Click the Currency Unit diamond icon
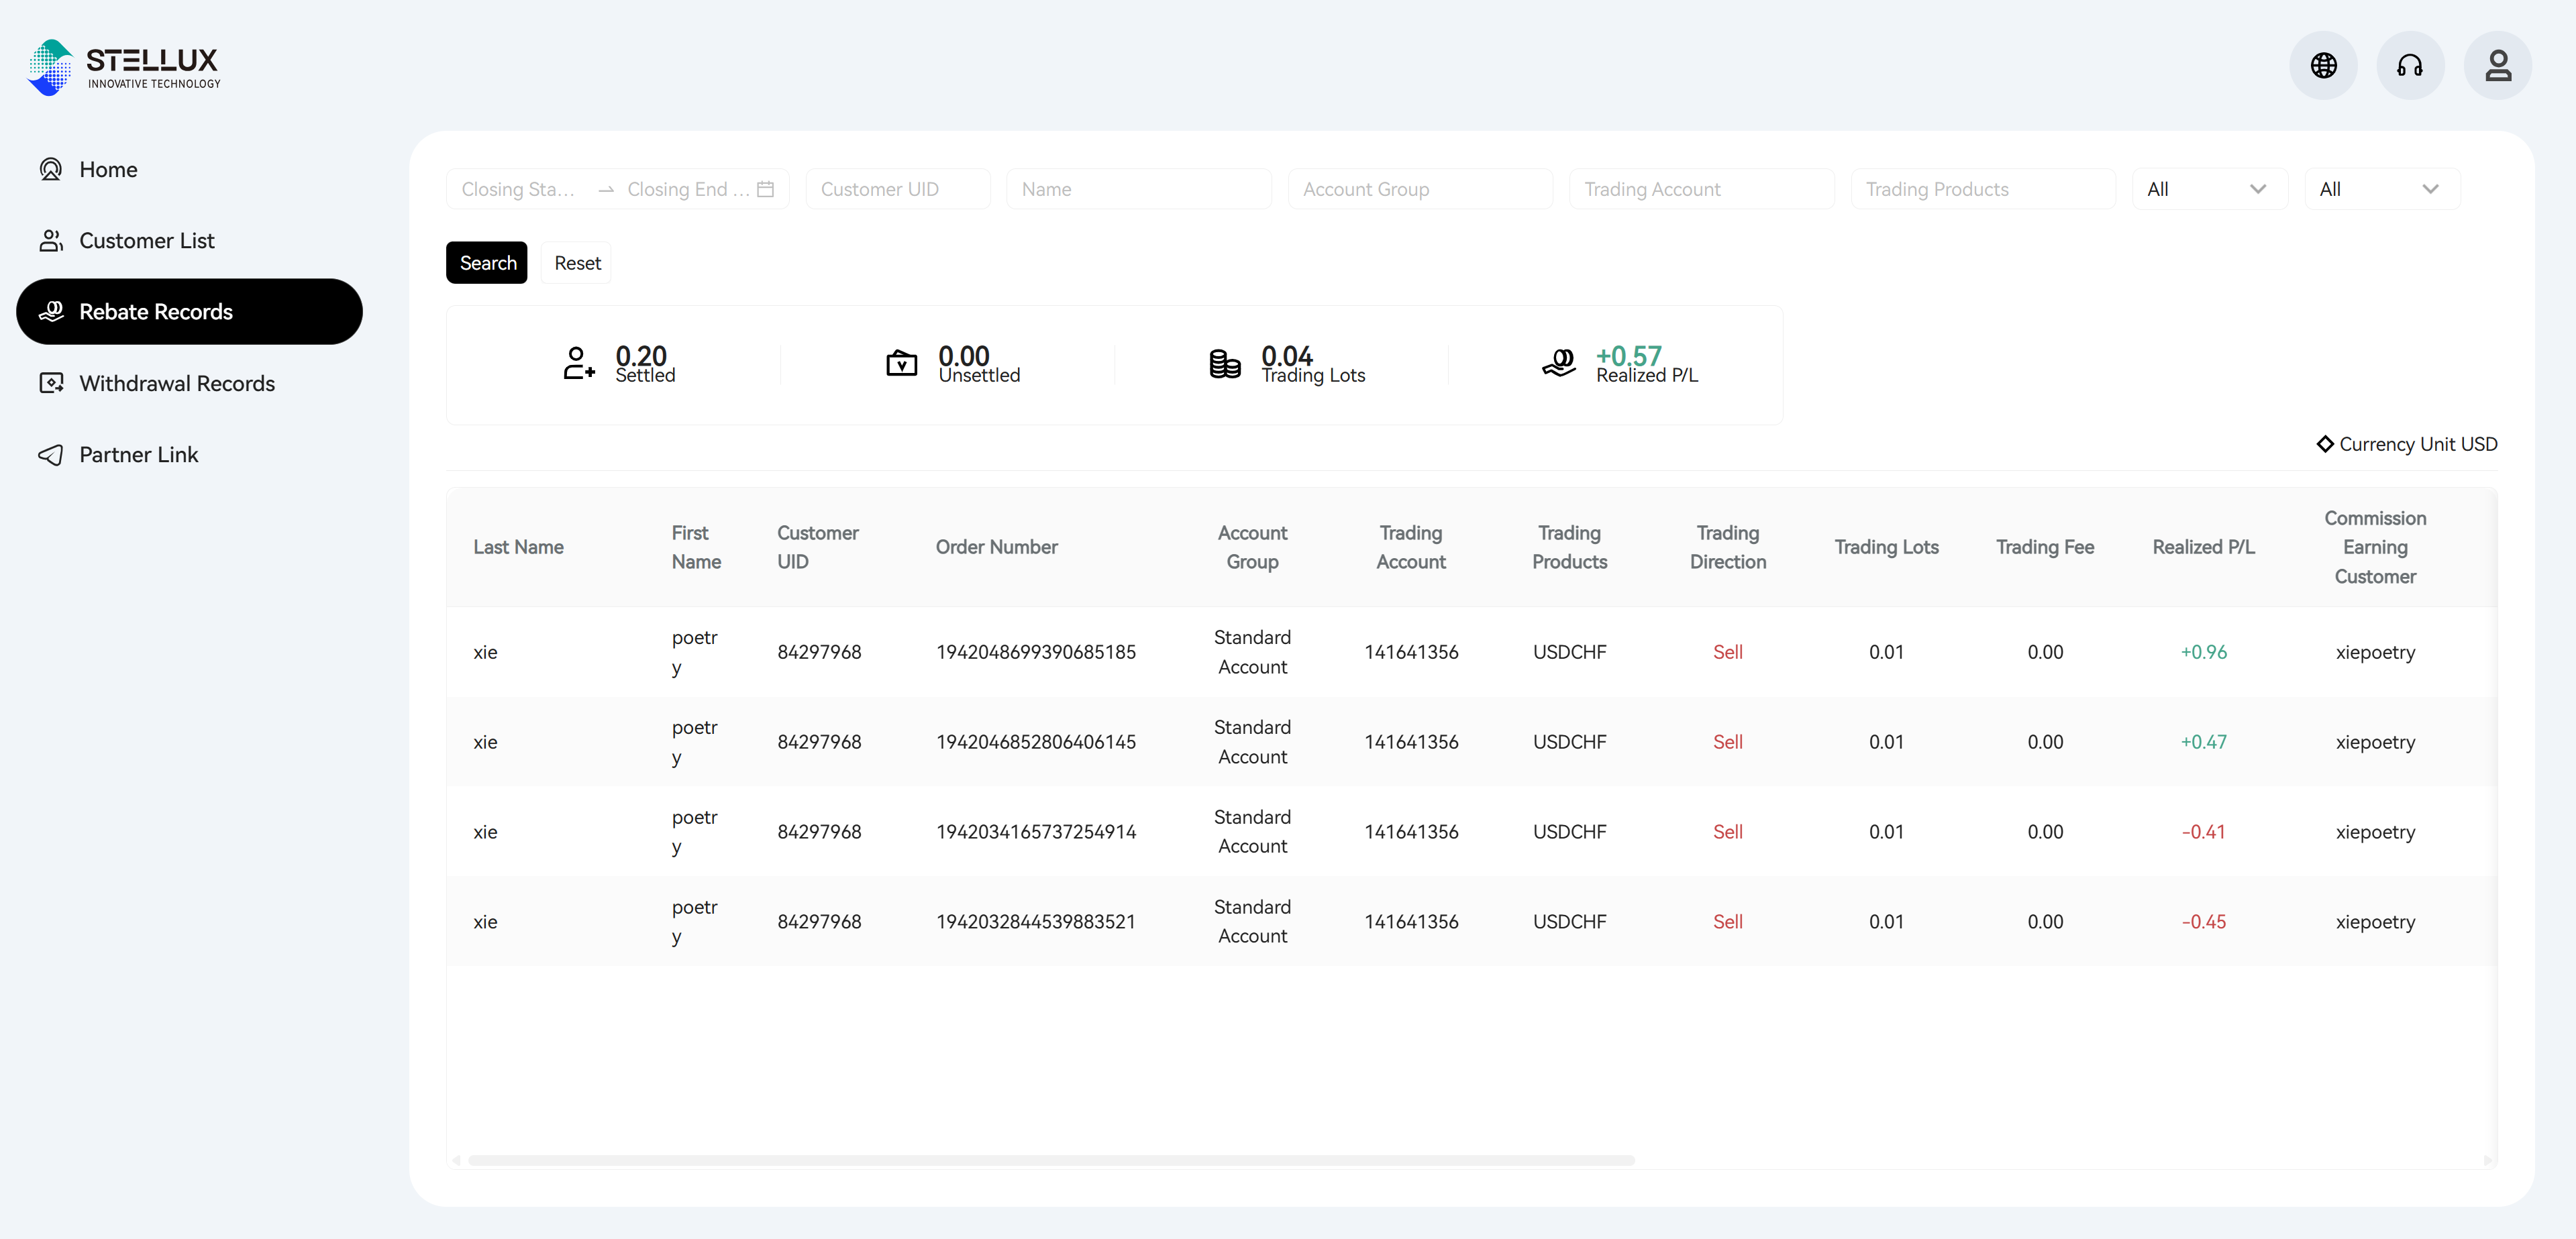 click(2325, 444)
